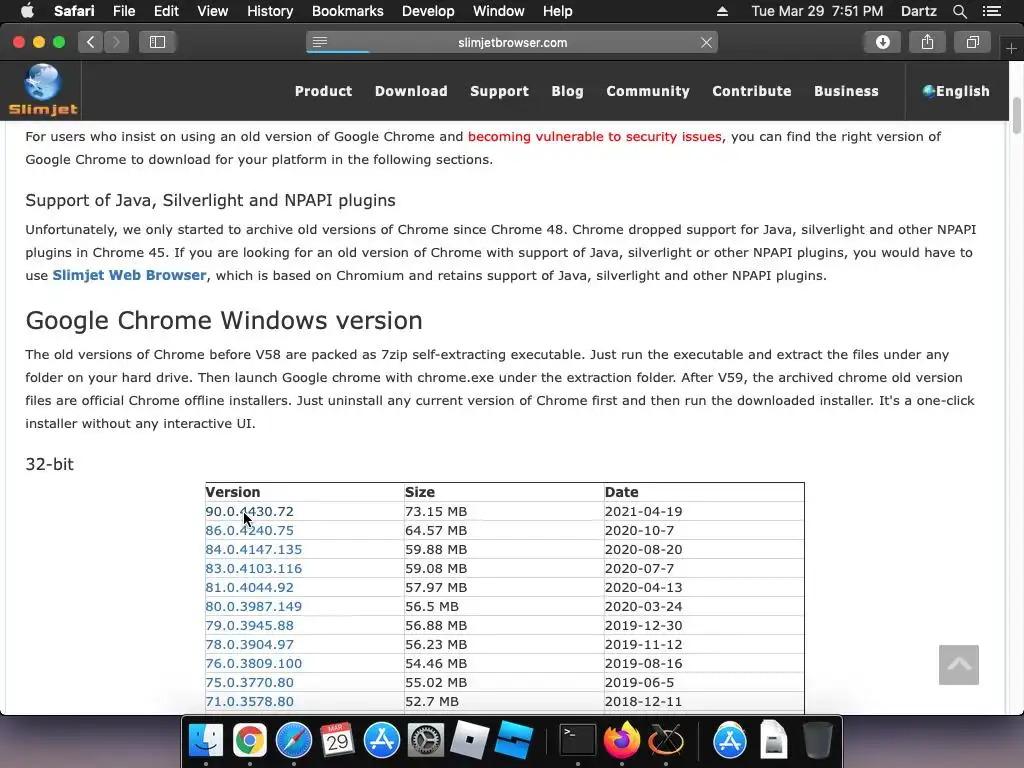1024x768 pixels.
Task: Open the Develop menu
Action: [x=428, y=11]
